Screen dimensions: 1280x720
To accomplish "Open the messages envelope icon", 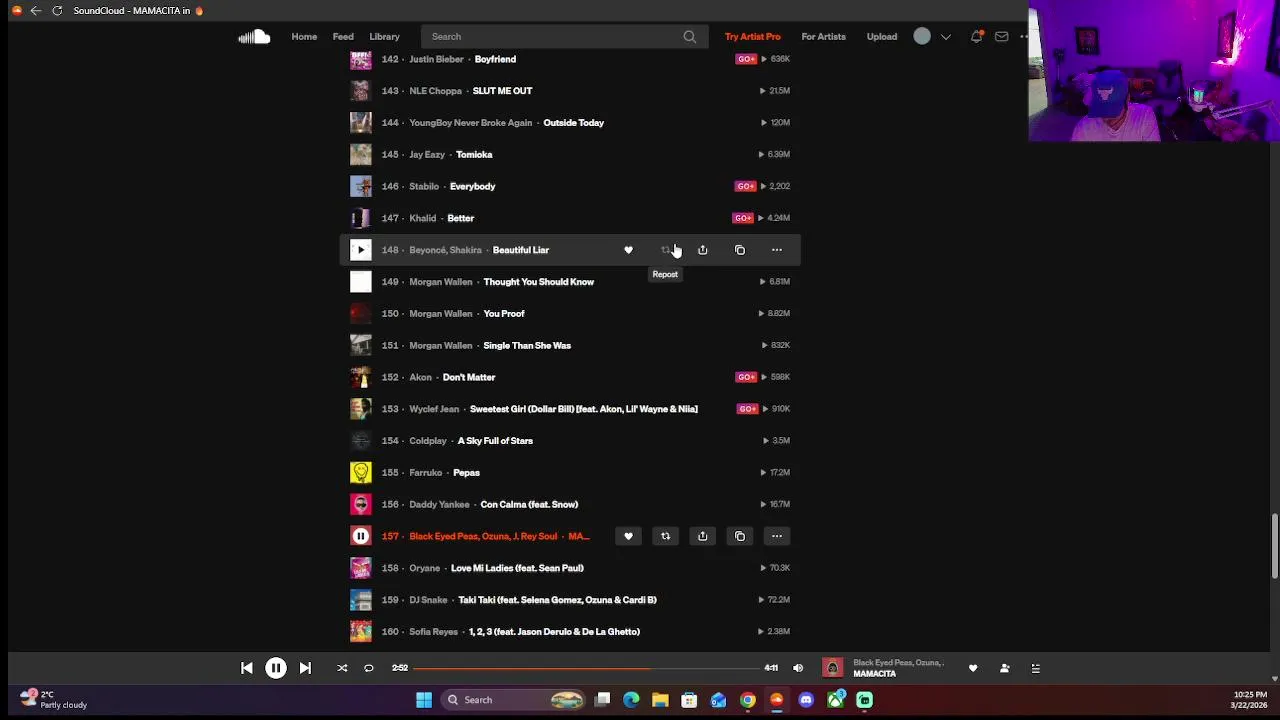I will coord(1001,37).
